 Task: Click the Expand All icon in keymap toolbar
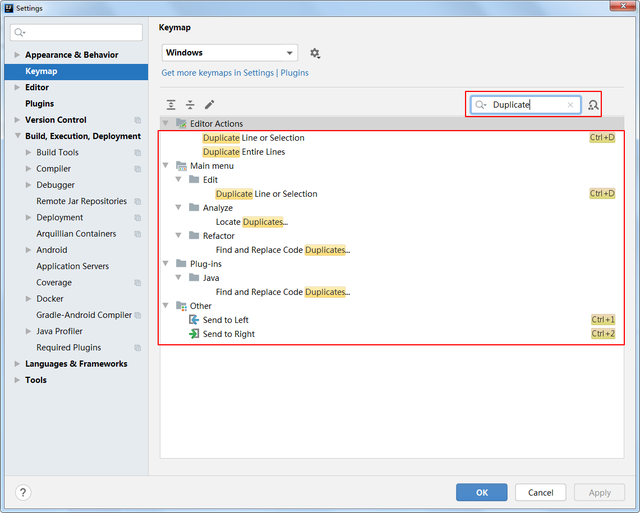(x=171, y=105)
